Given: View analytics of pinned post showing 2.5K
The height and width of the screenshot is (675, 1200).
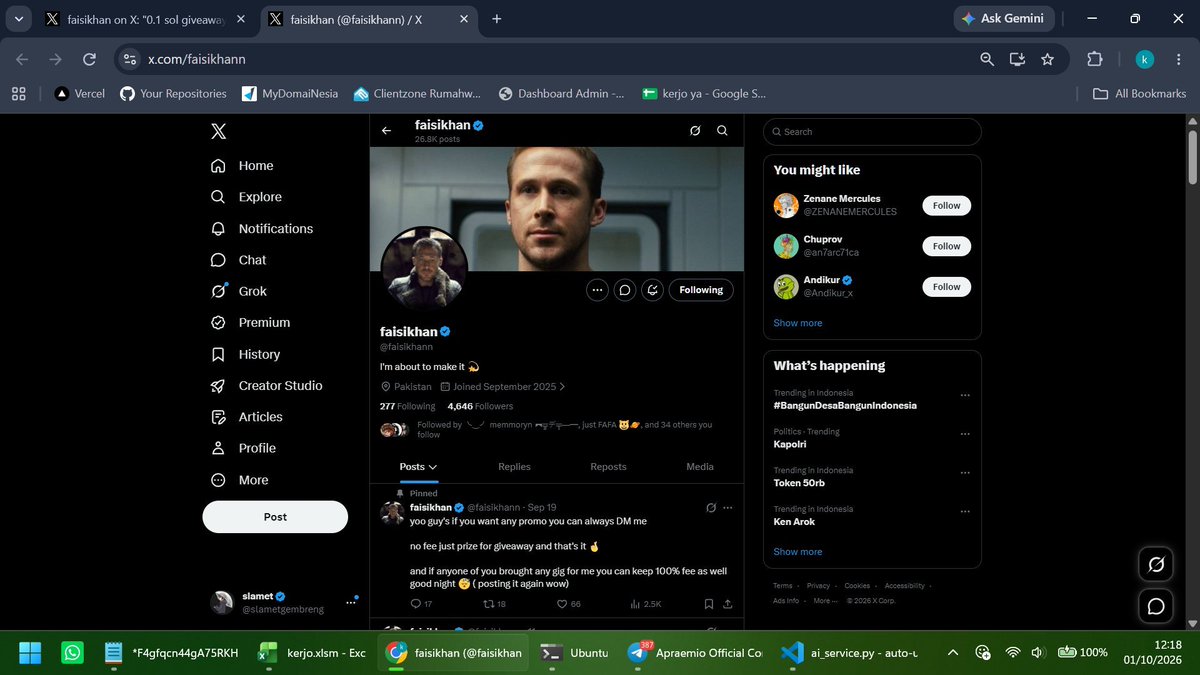Looking at the screenshot, I should (x=645, y=604).
